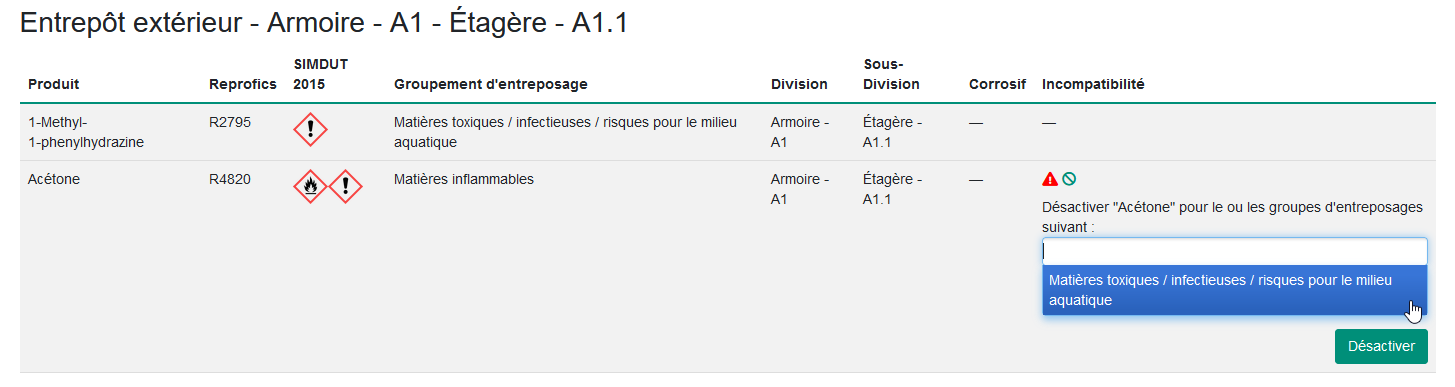The width and height of the screenshot is (1455, 387).
Task: Click the Incompatibilité column header
Action: point(1093,84)
